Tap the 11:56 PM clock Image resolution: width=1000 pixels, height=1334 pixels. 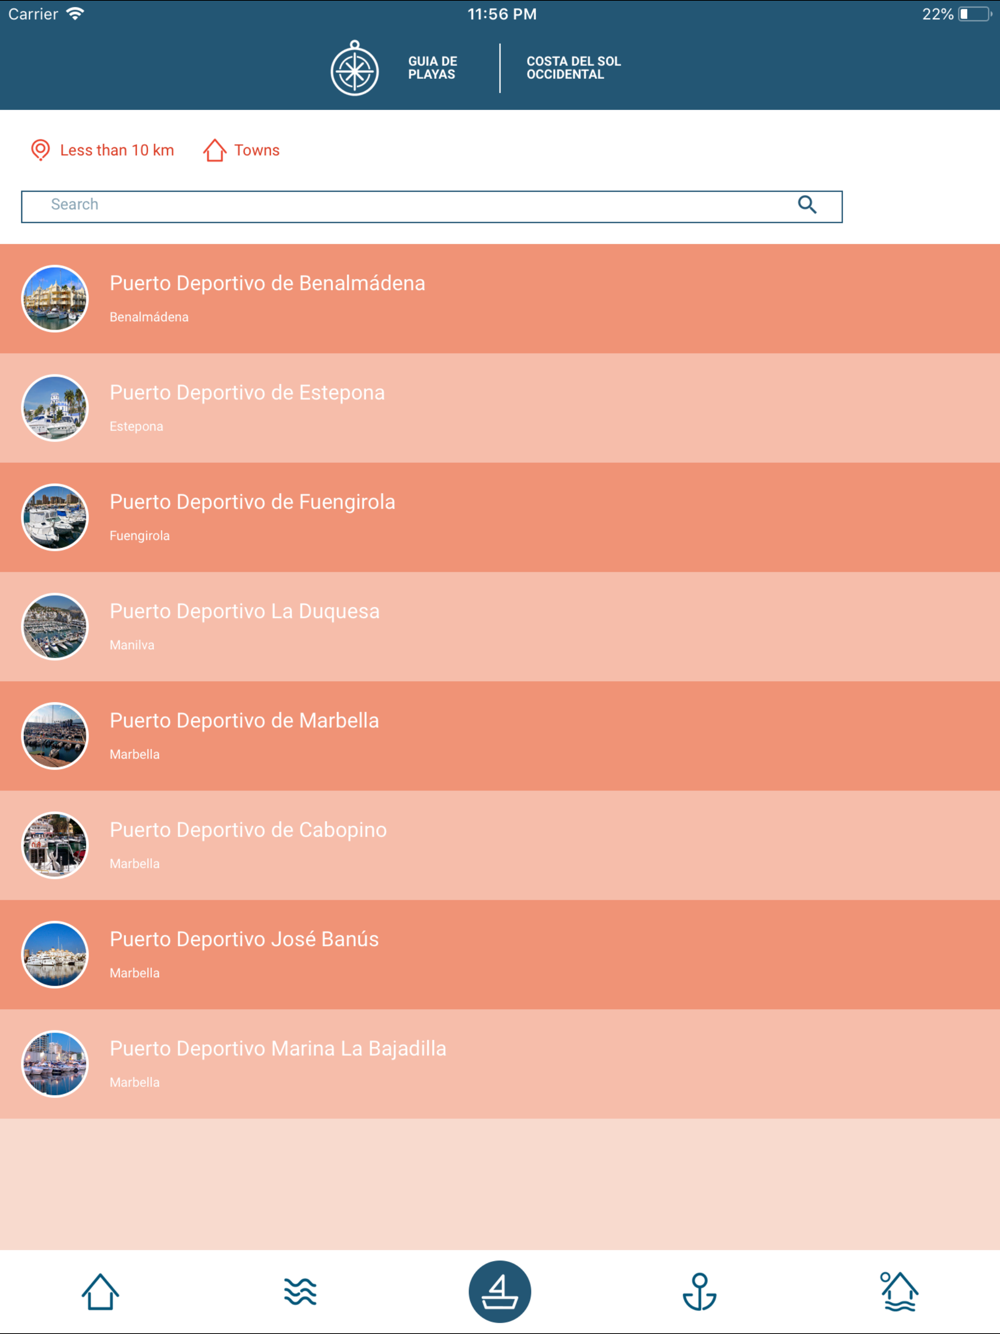502,14
